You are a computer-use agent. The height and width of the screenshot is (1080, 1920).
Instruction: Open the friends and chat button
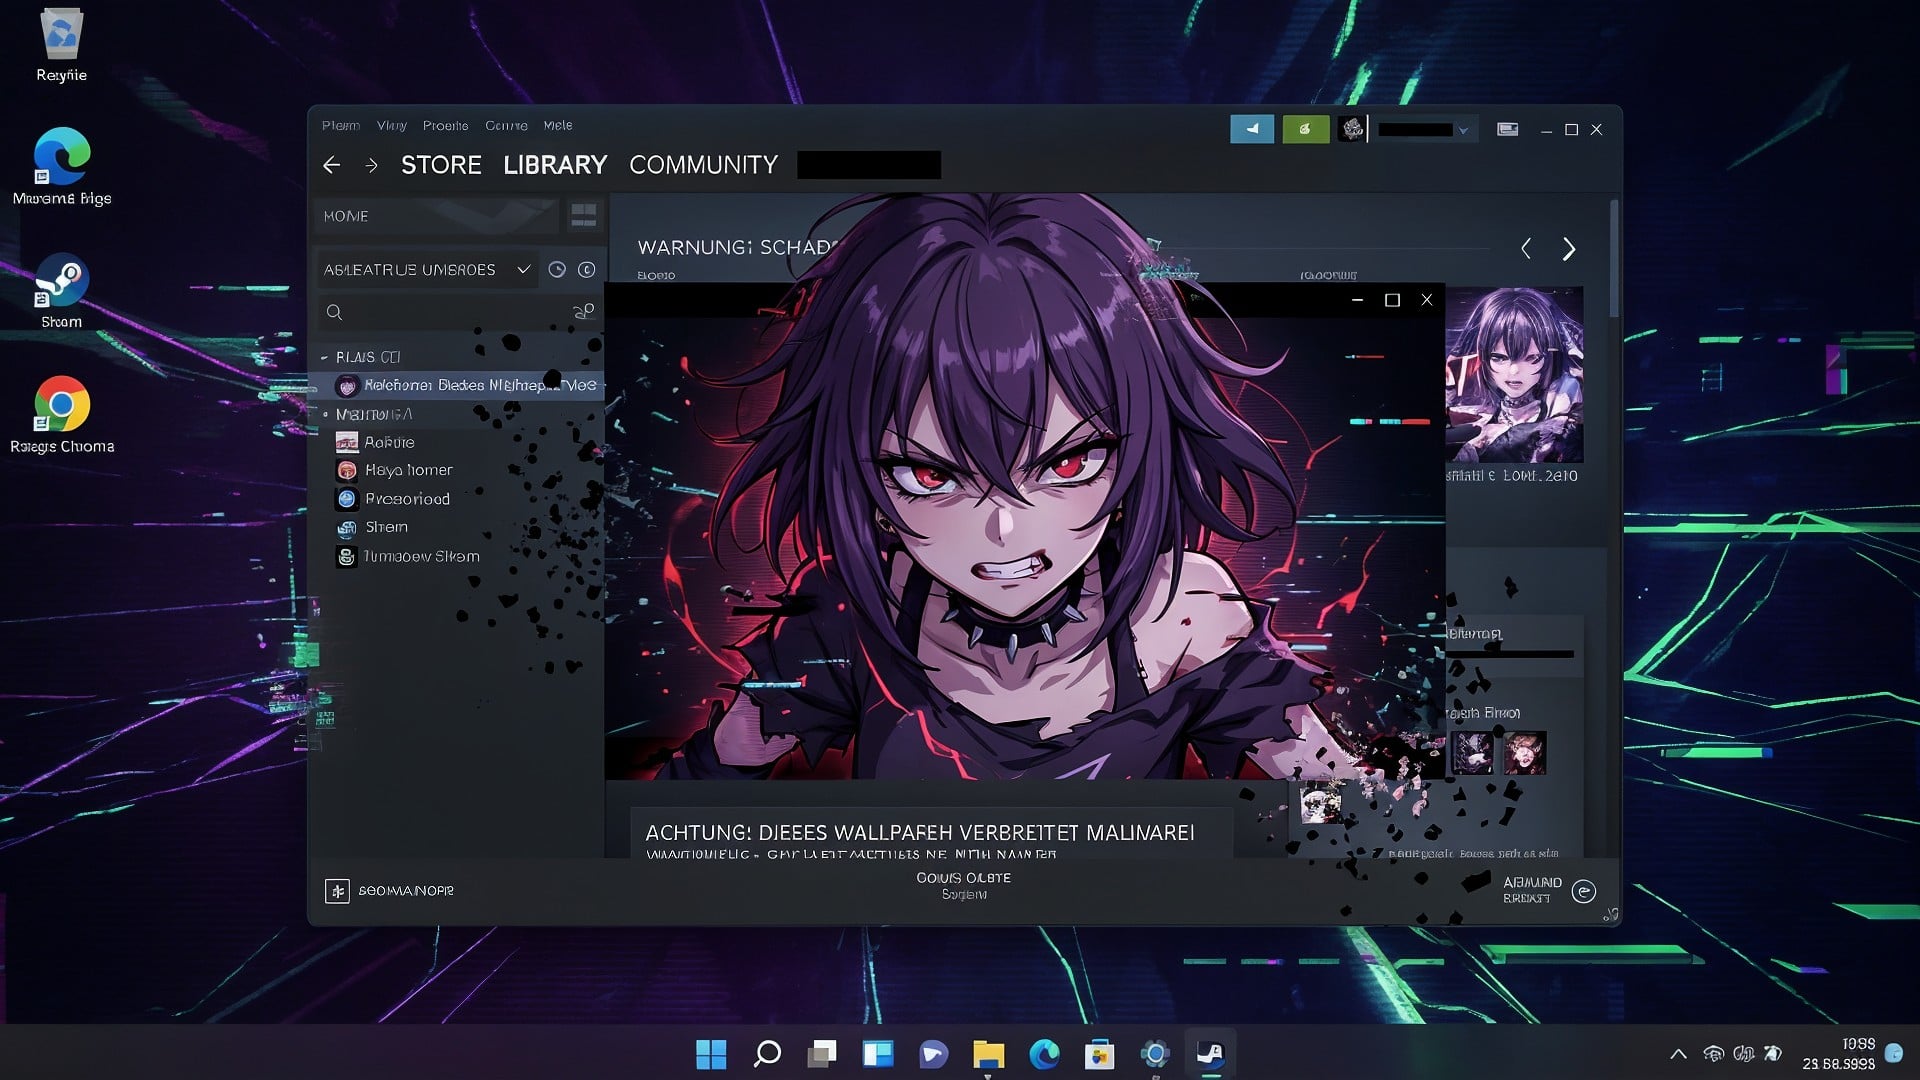point(1550,890)
